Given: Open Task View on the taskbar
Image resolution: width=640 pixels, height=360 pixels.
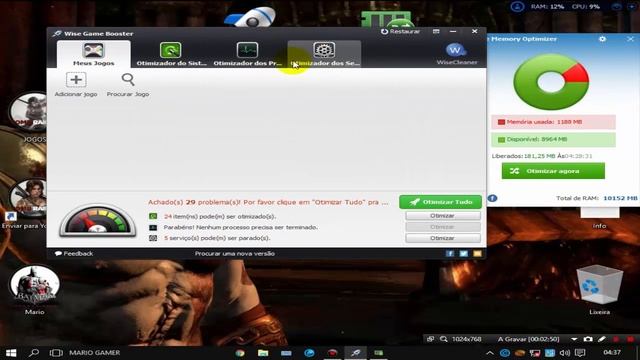Looking at the screenshot, I should (x=56, y=353).
